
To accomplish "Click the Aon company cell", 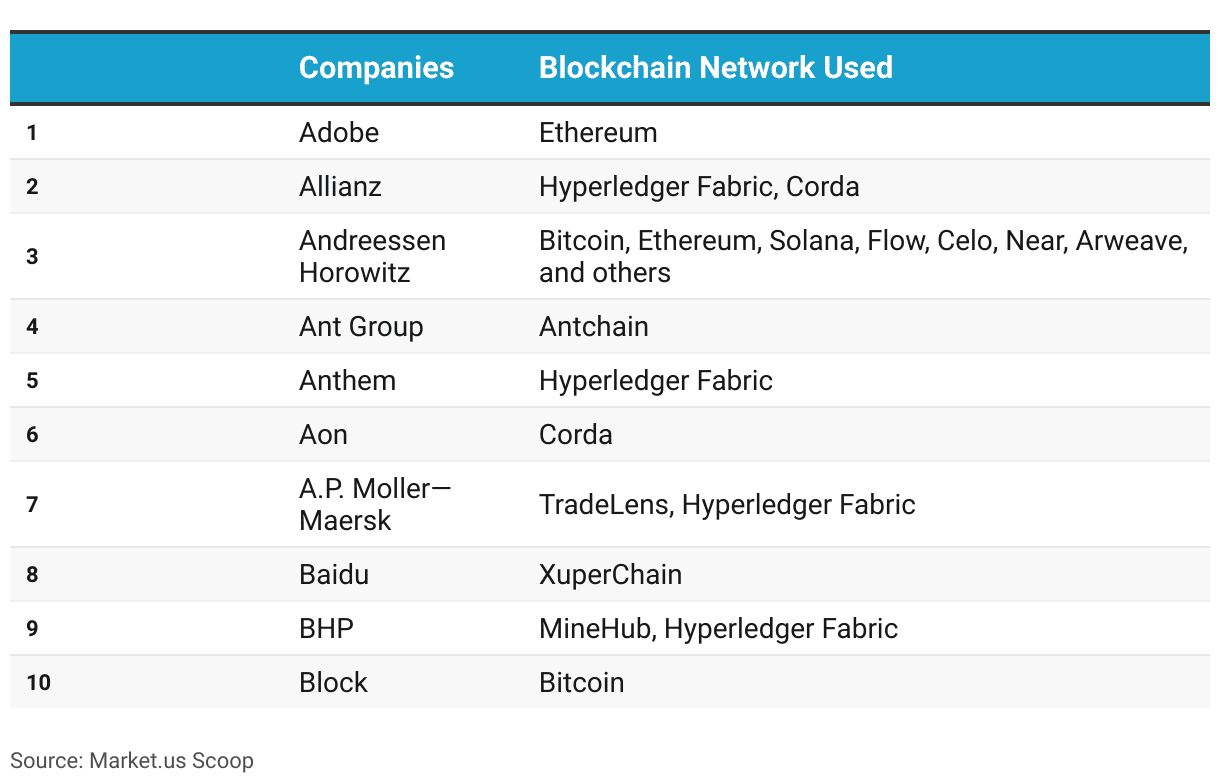I will (x=323, y=435).
